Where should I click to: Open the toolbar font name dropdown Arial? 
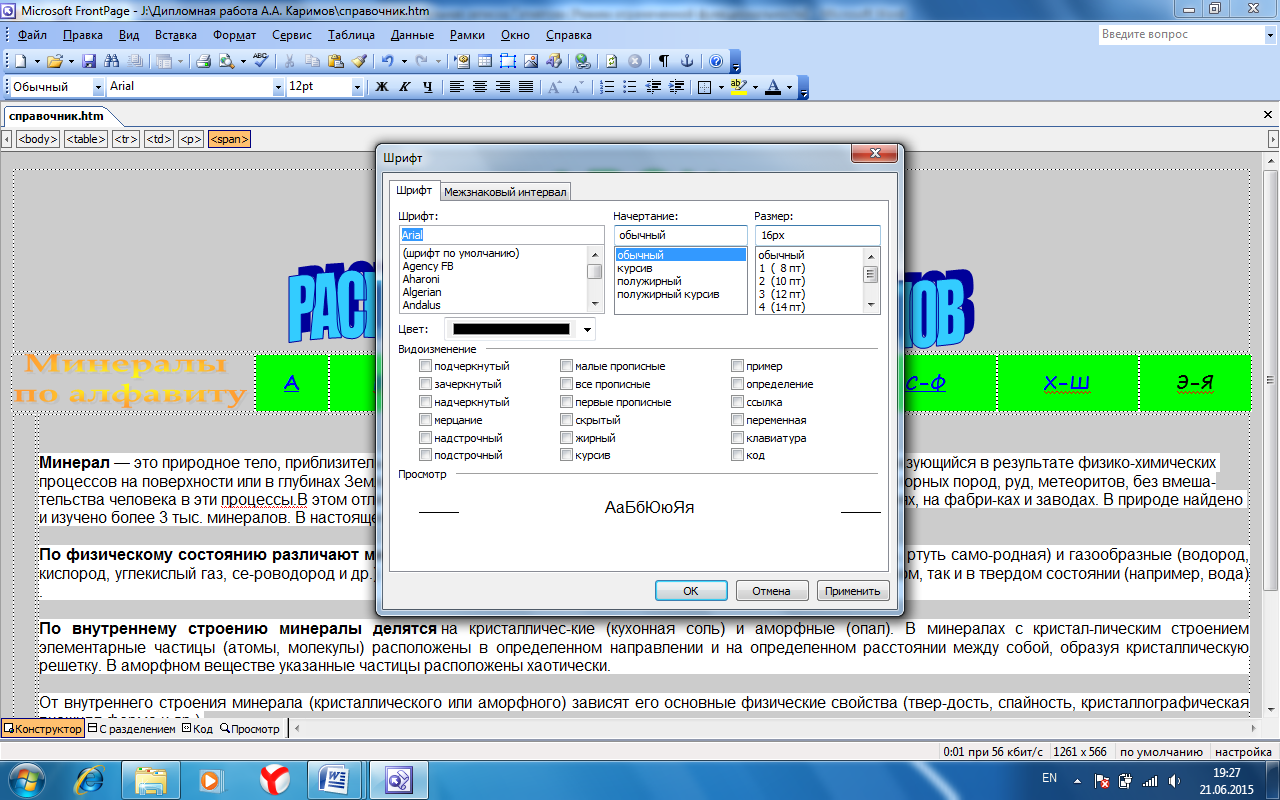tap(278, 87)
